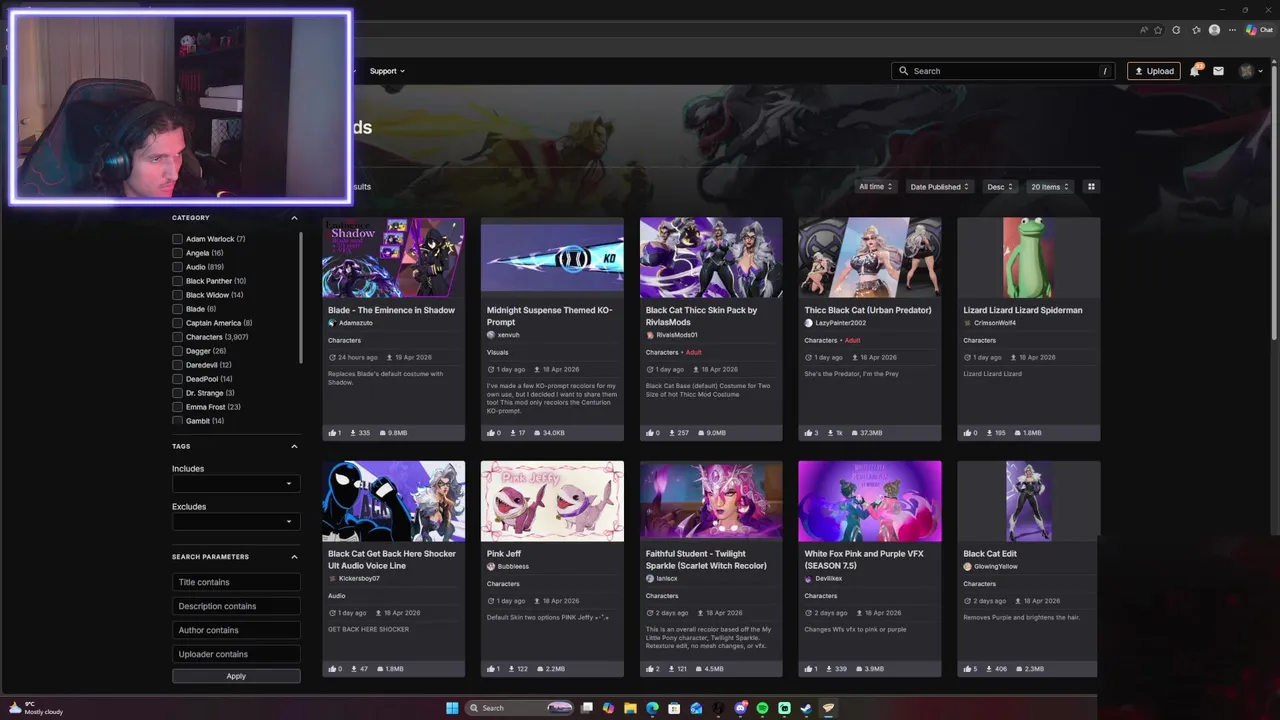Image resolution: width=1280 pixels, height=720 pixels.
Task: Expand the user account menu arrow
Action: click(x=1260, y=71)
